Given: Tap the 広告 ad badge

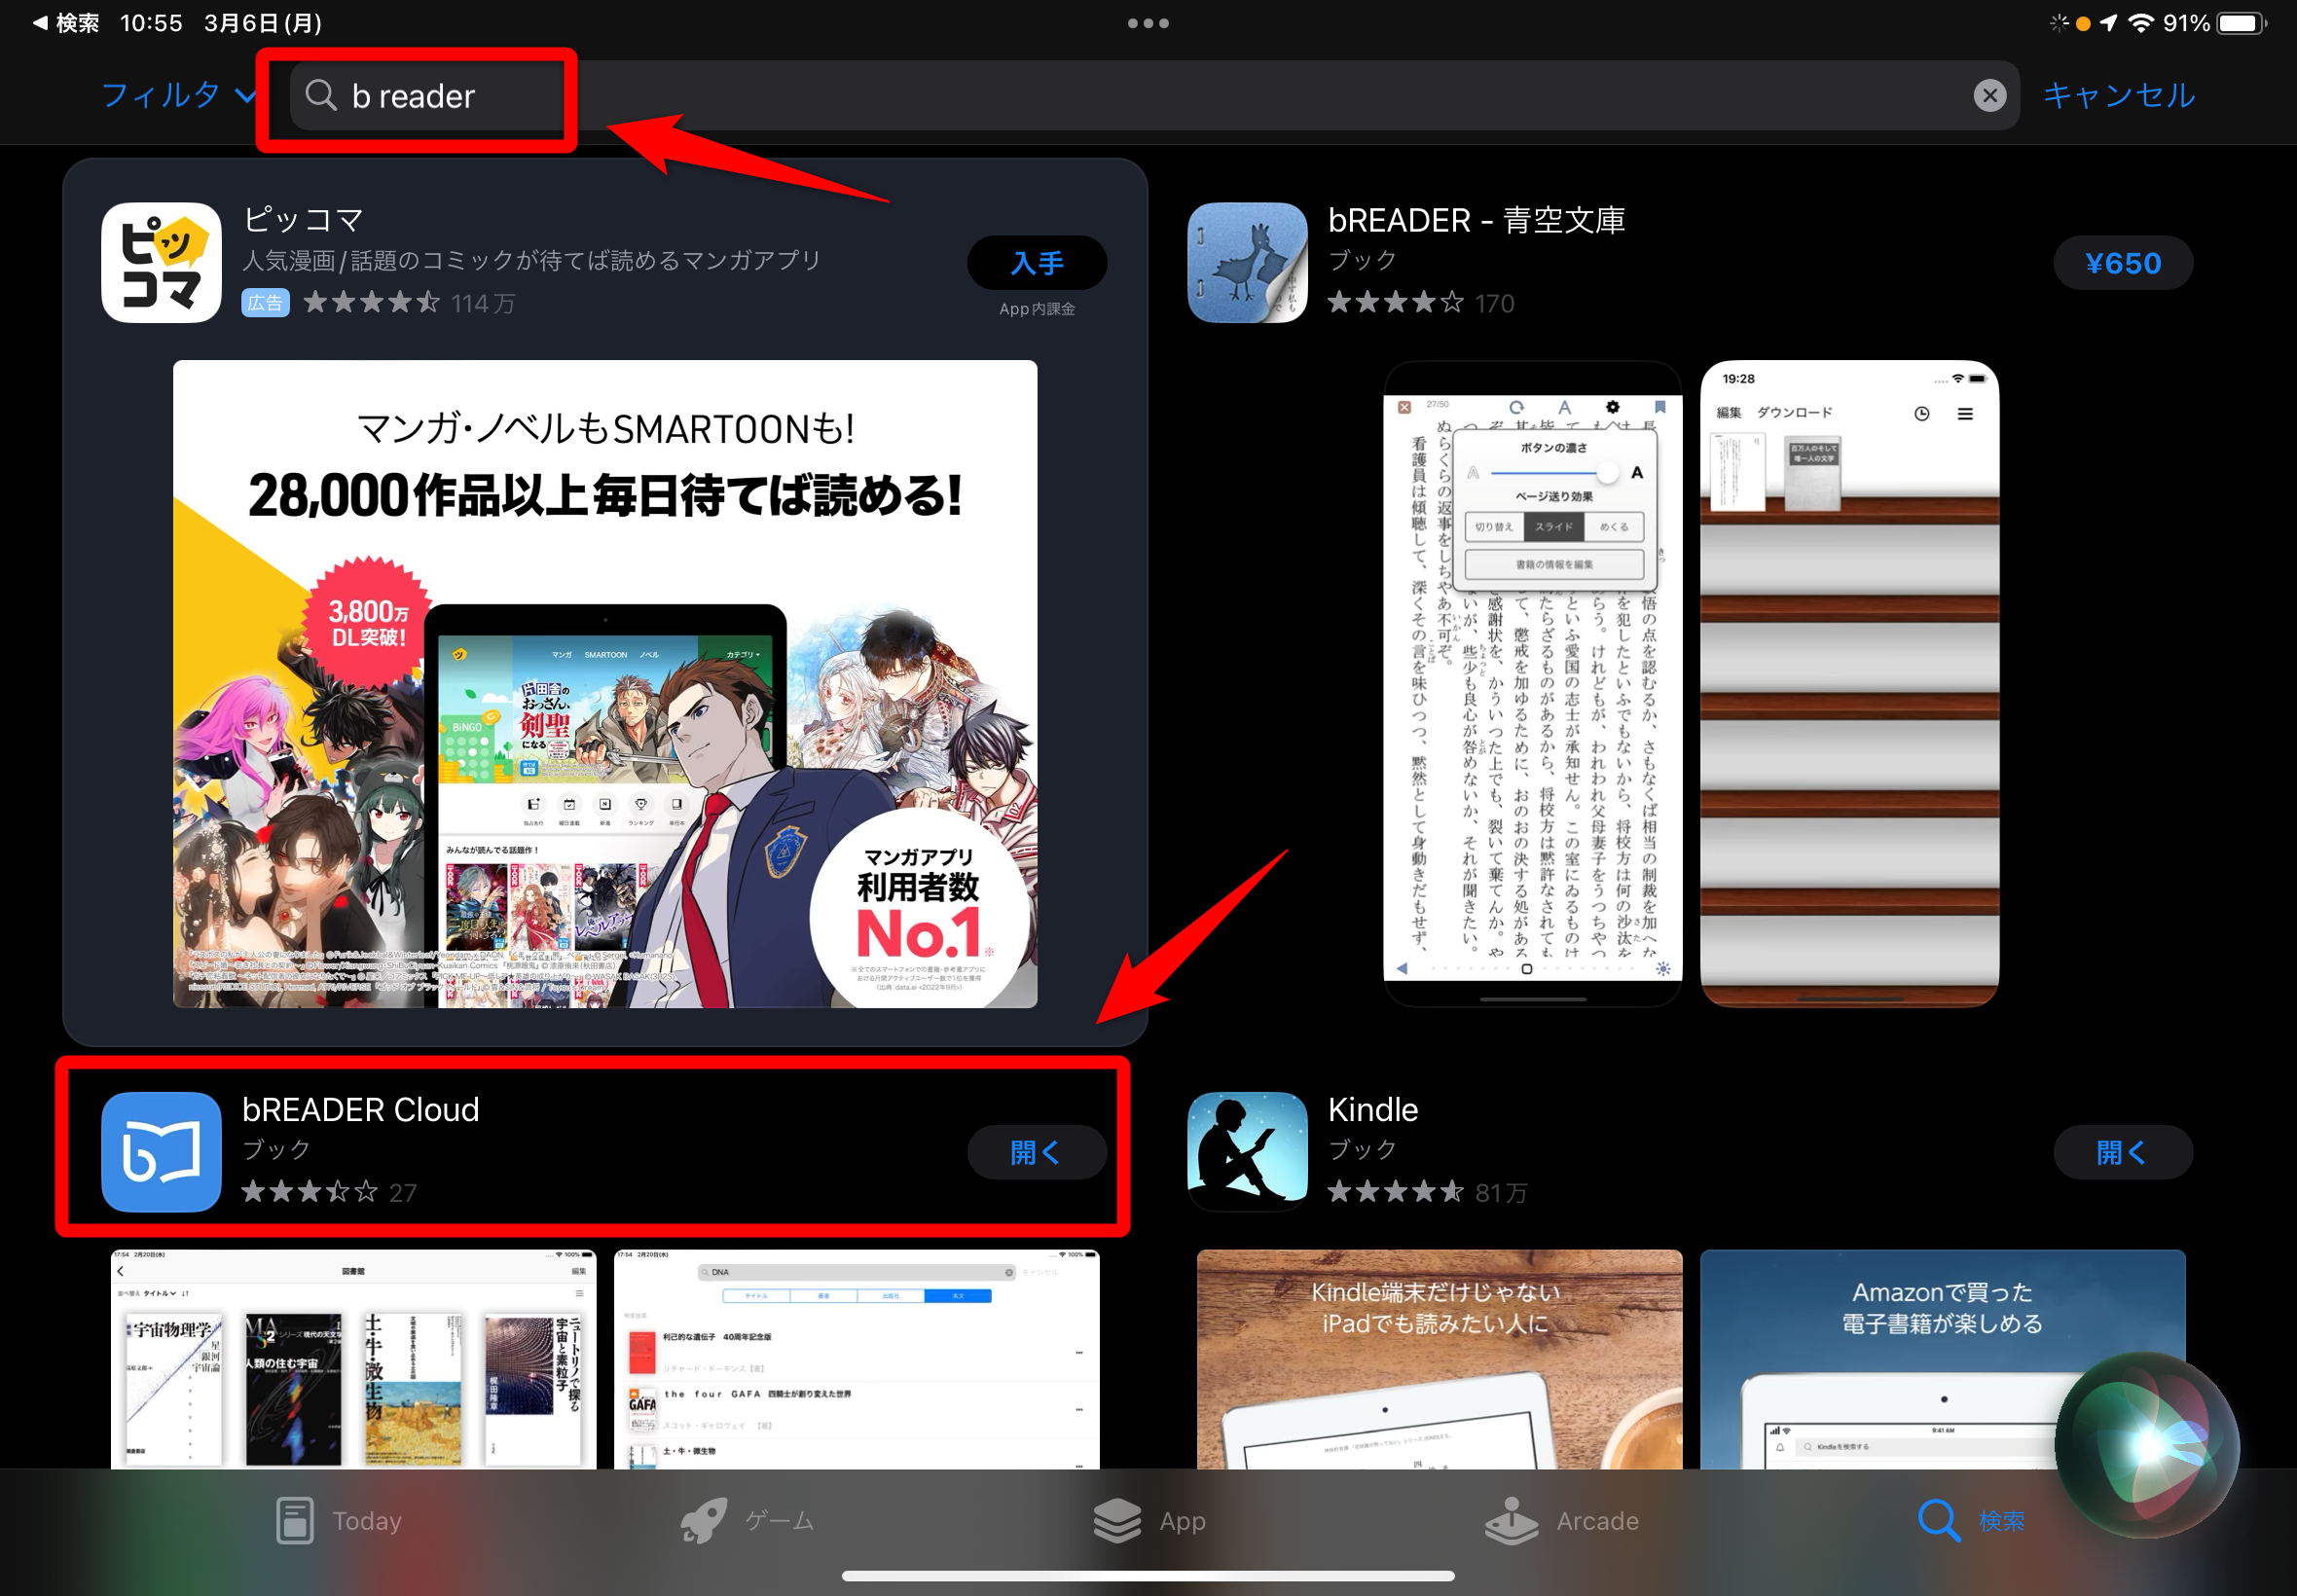Looking at the screenshot, I should coord(265,302).
